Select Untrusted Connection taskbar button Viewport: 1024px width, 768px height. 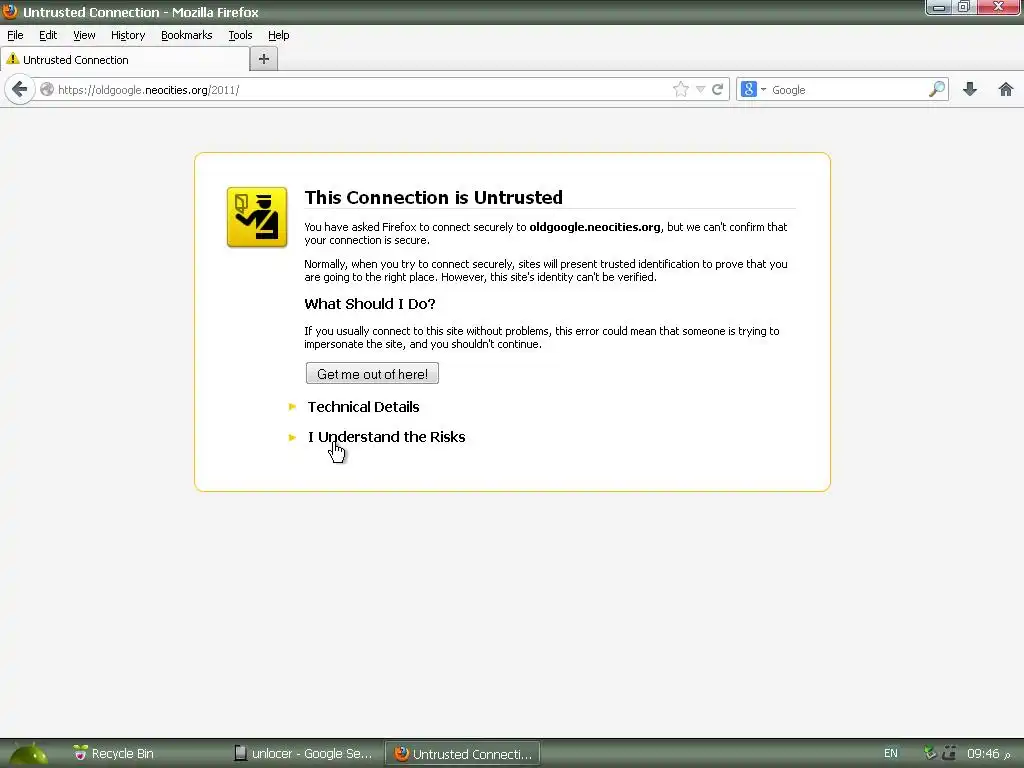(462, 754)
